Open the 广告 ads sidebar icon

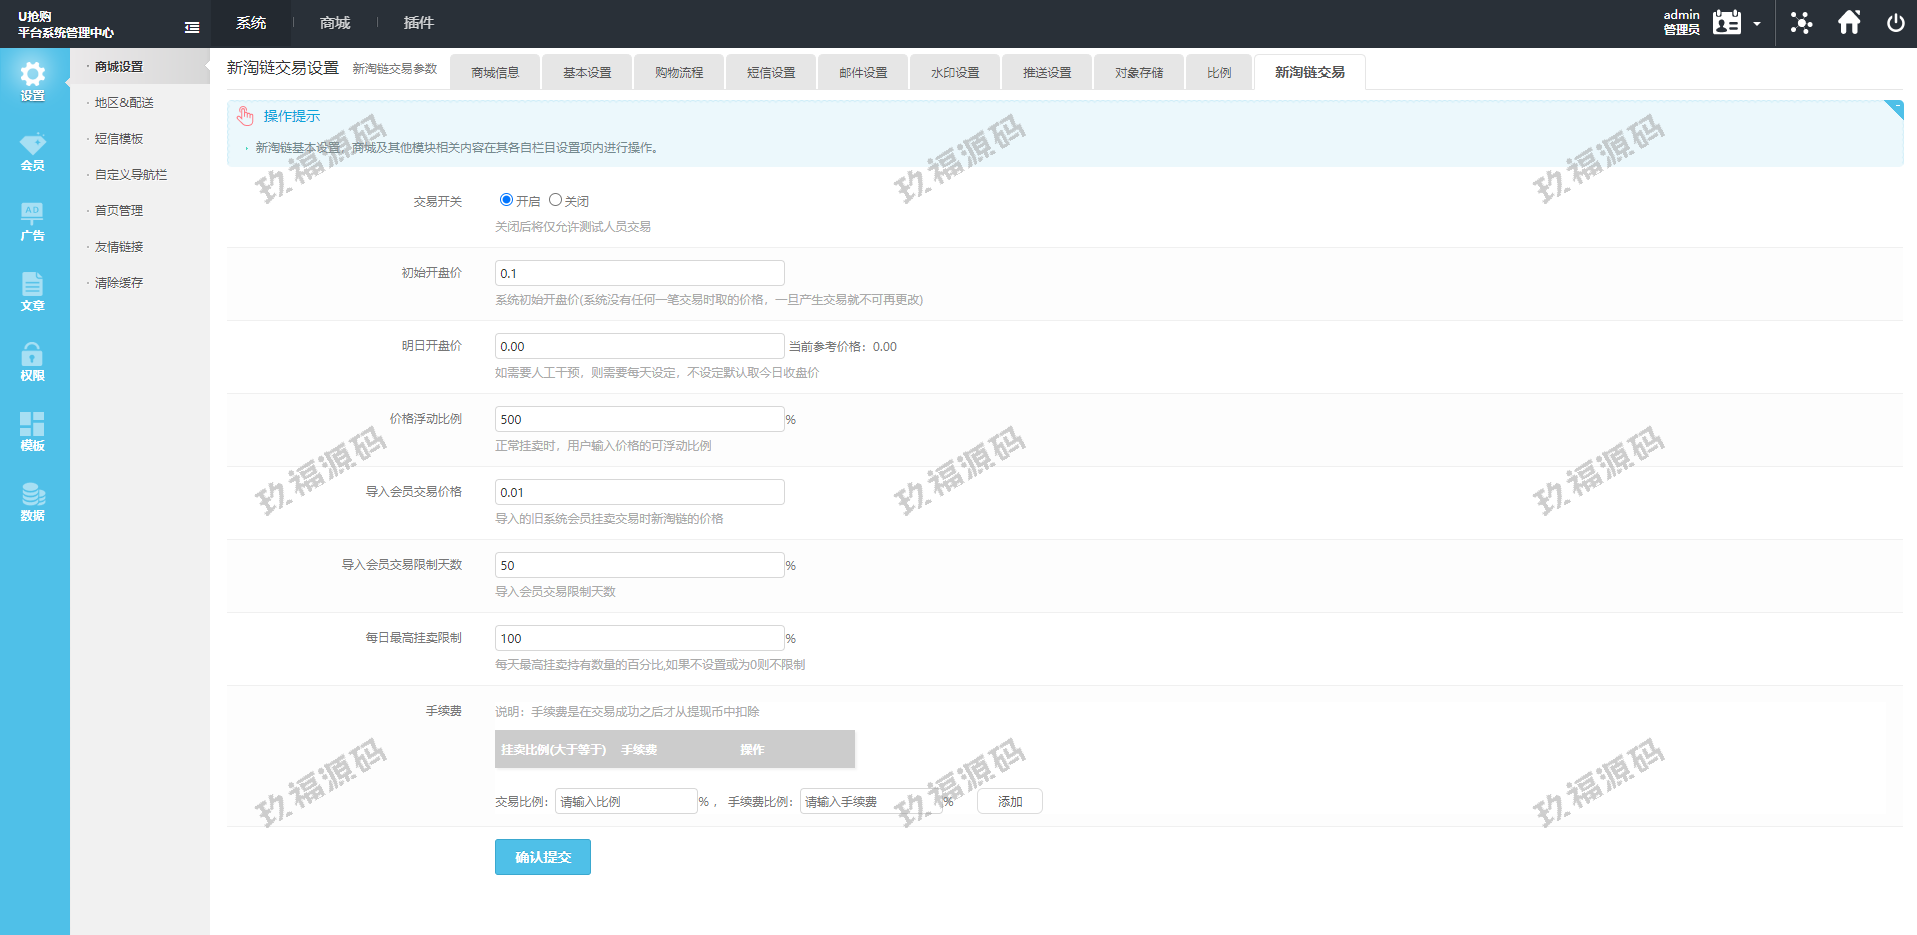(33, 221)
